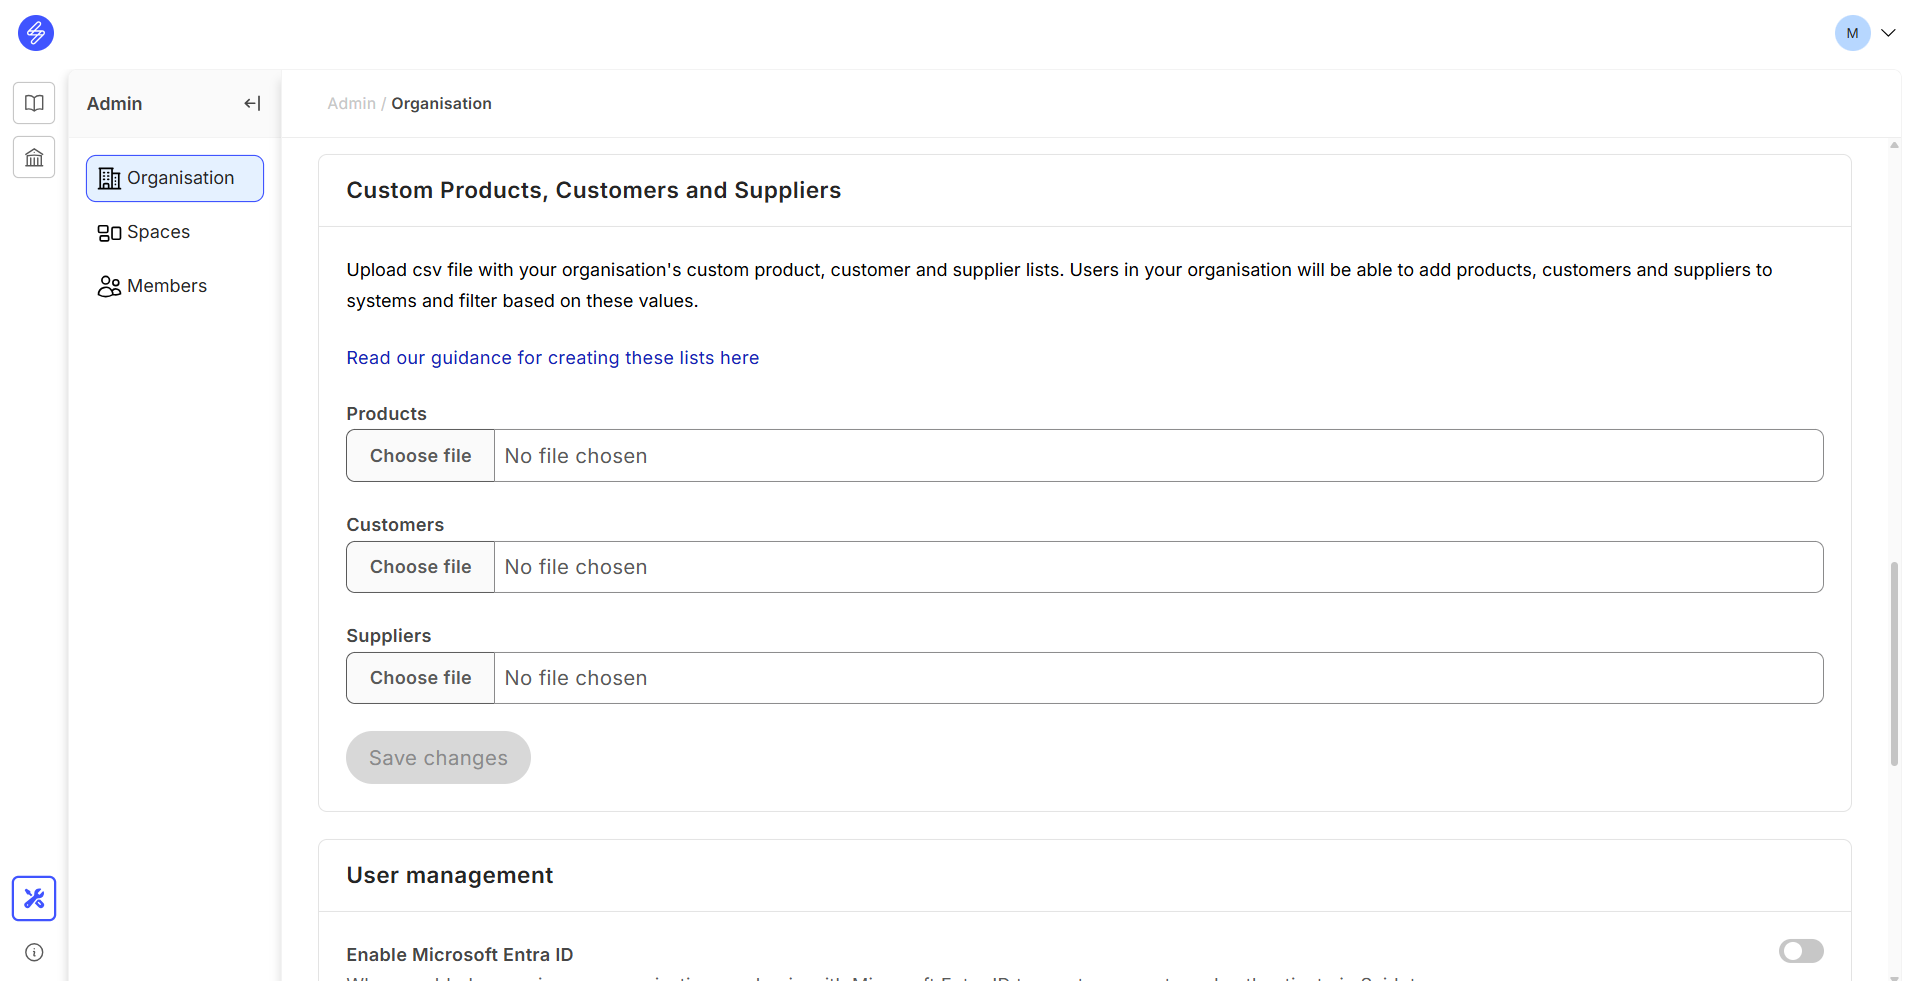Choose file for Customers list

point(420,567)
